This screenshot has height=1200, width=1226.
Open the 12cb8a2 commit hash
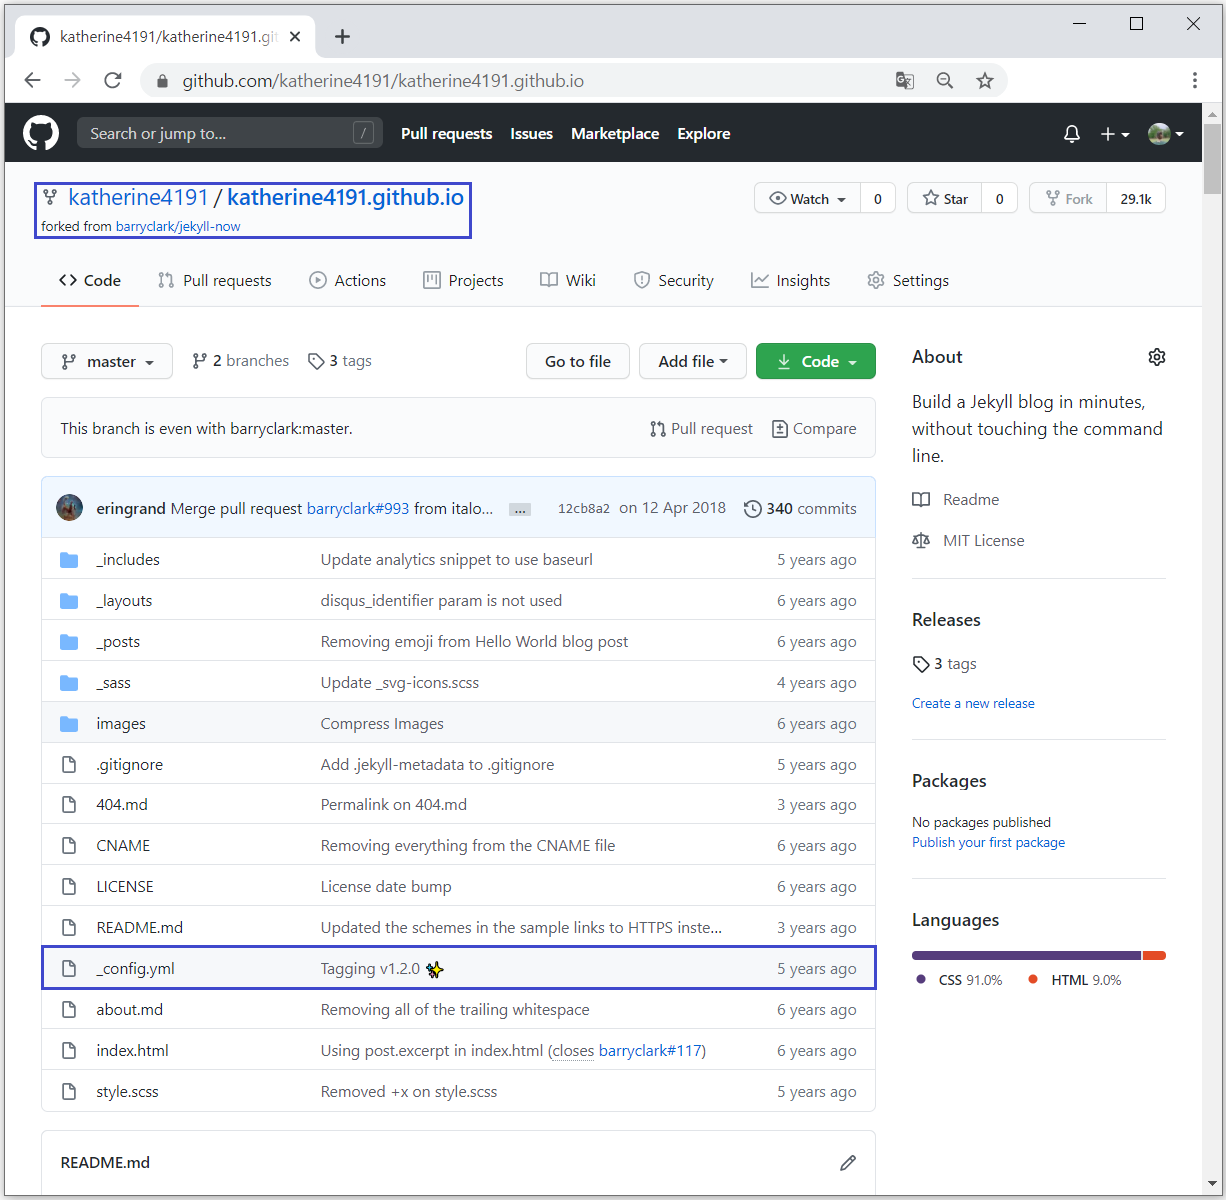[x=584, y=508]
